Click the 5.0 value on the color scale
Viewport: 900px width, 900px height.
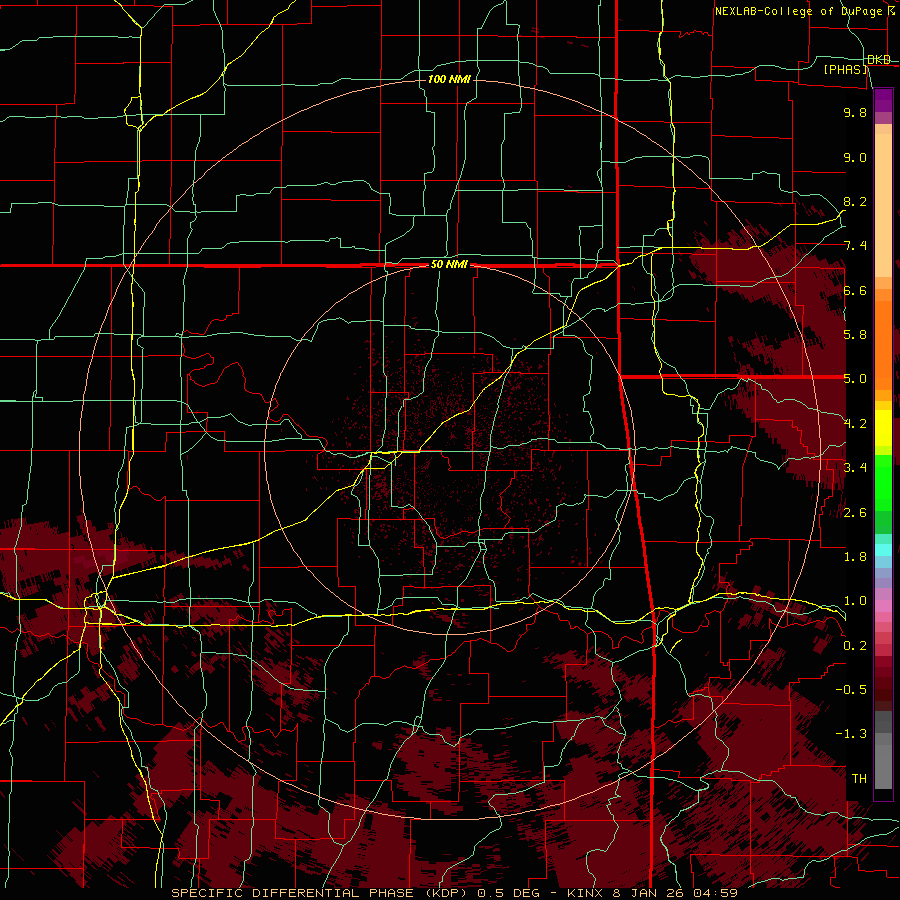[x=855, y=379]
